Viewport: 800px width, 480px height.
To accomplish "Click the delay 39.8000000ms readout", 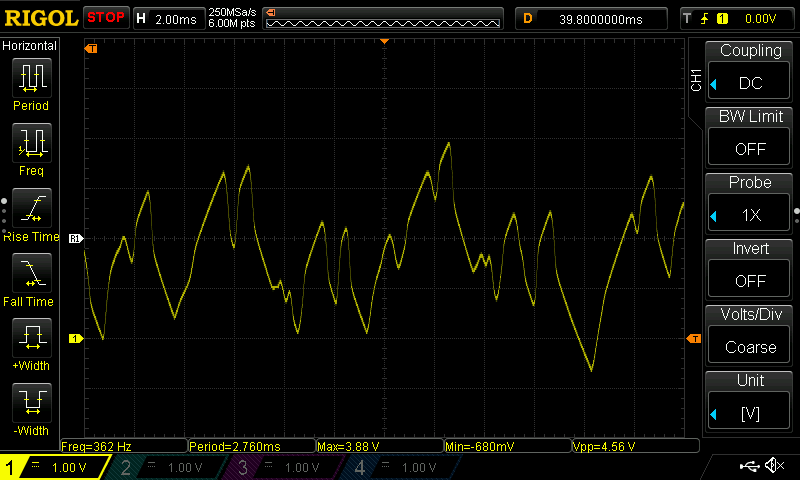I will pos(601,19).
